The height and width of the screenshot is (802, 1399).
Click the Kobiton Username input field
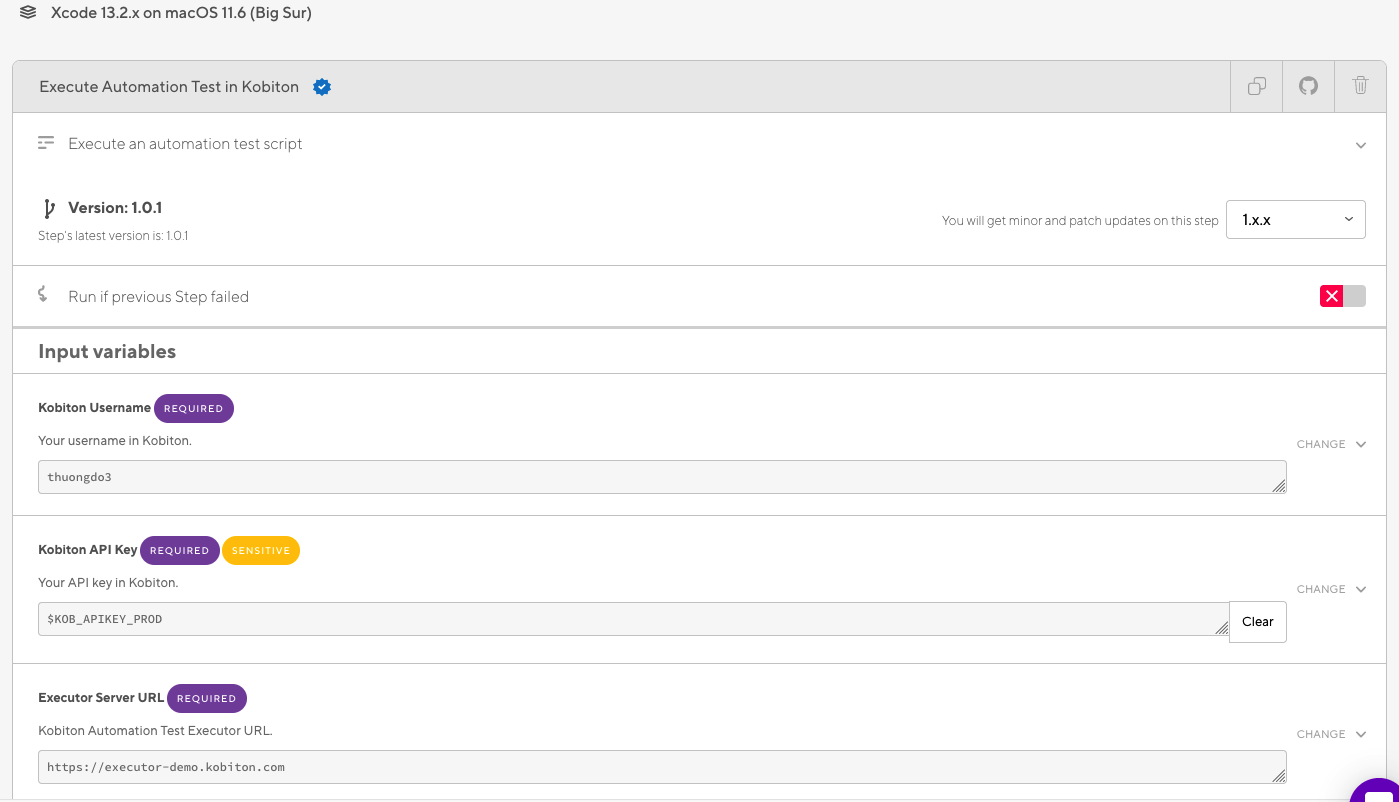click(662, 477)
